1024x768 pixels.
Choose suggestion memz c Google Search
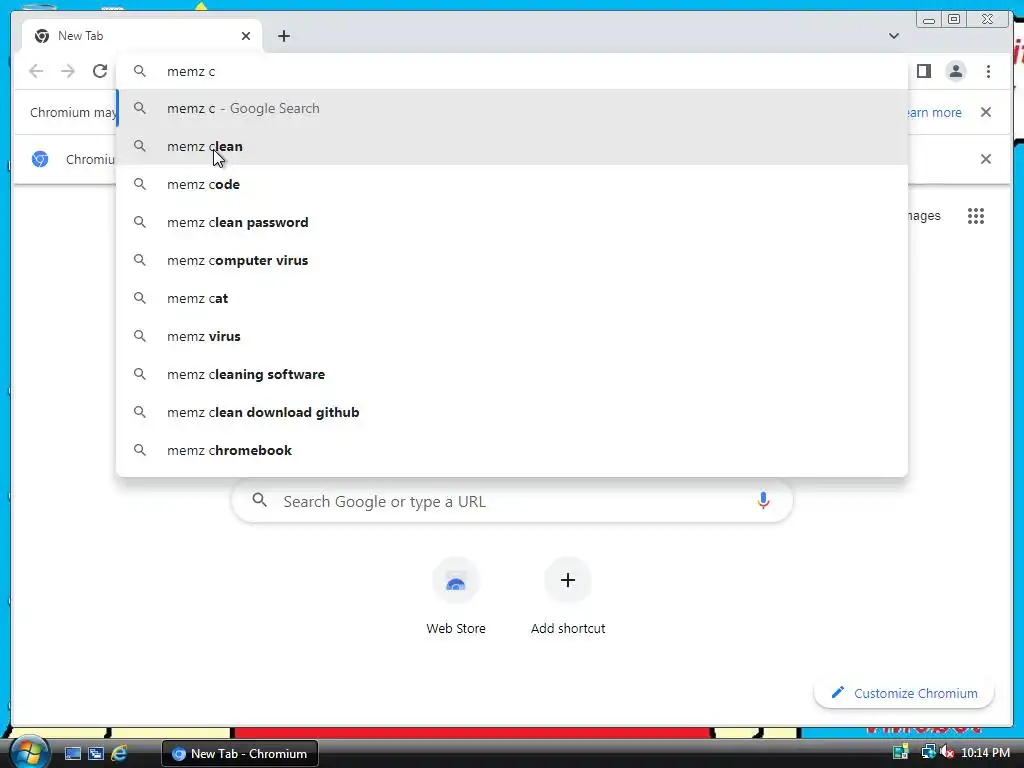512,108
